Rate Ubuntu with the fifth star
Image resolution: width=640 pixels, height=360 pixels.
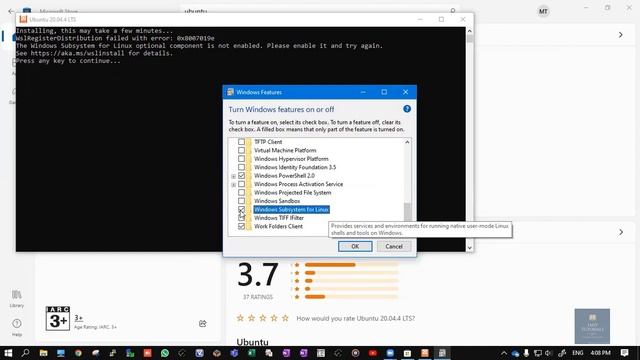(x=285, y=318)
